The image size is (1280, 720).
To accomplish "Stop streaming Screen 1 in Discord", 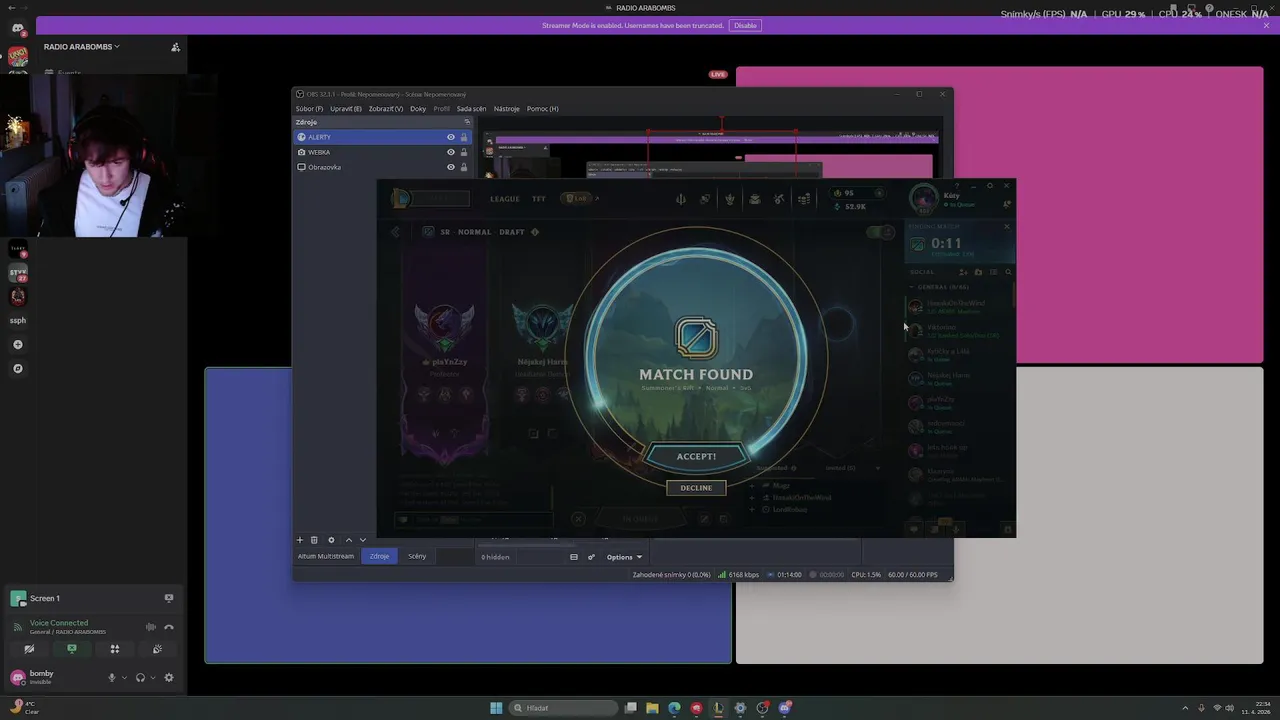I will (x=169, y=598).
